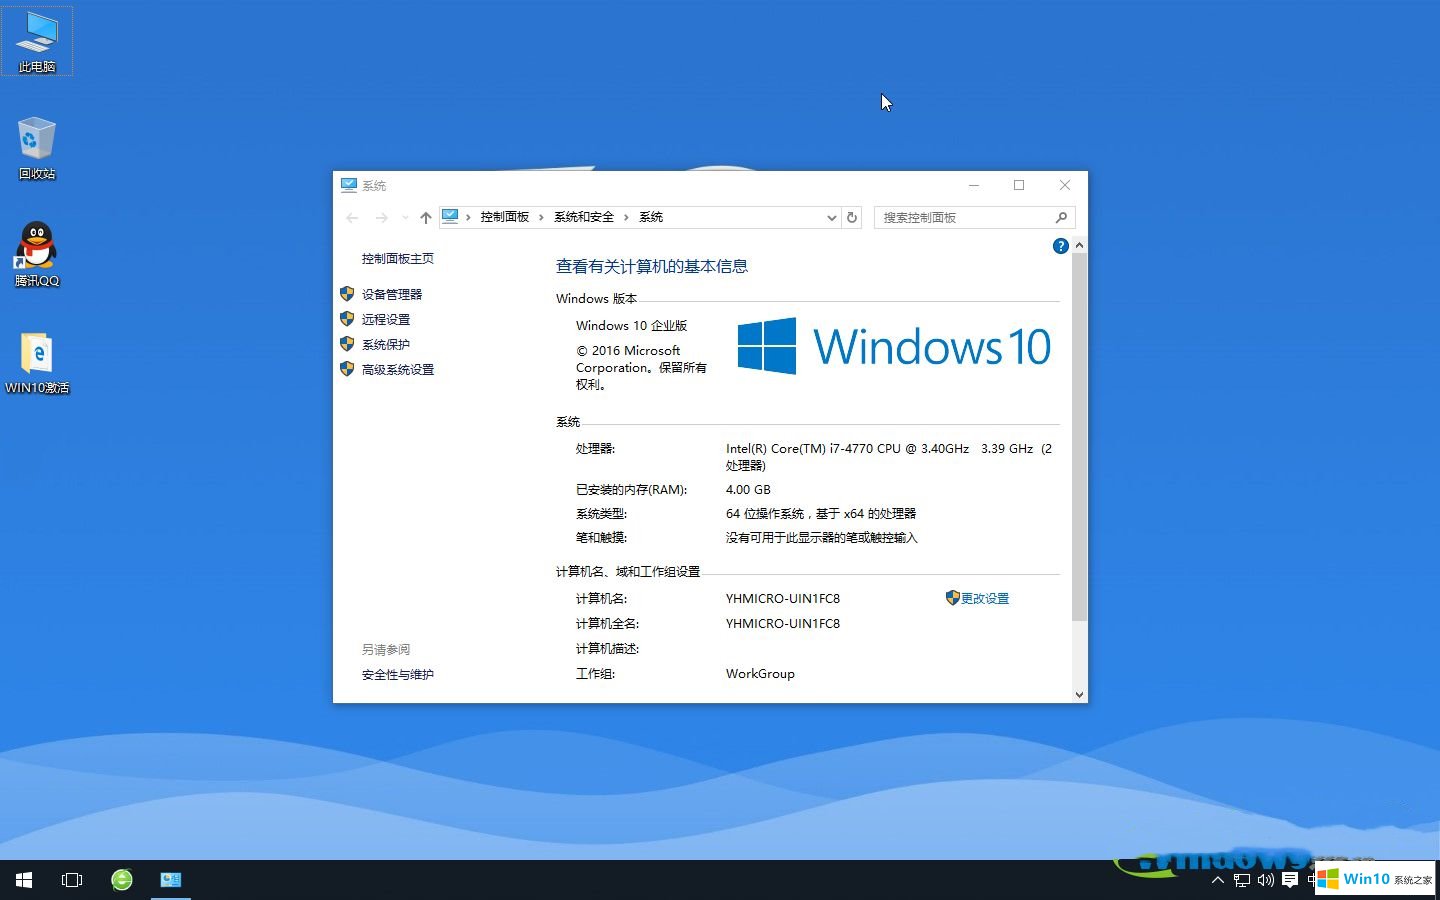Click the help question mark icon

(x=1061, y=246)
